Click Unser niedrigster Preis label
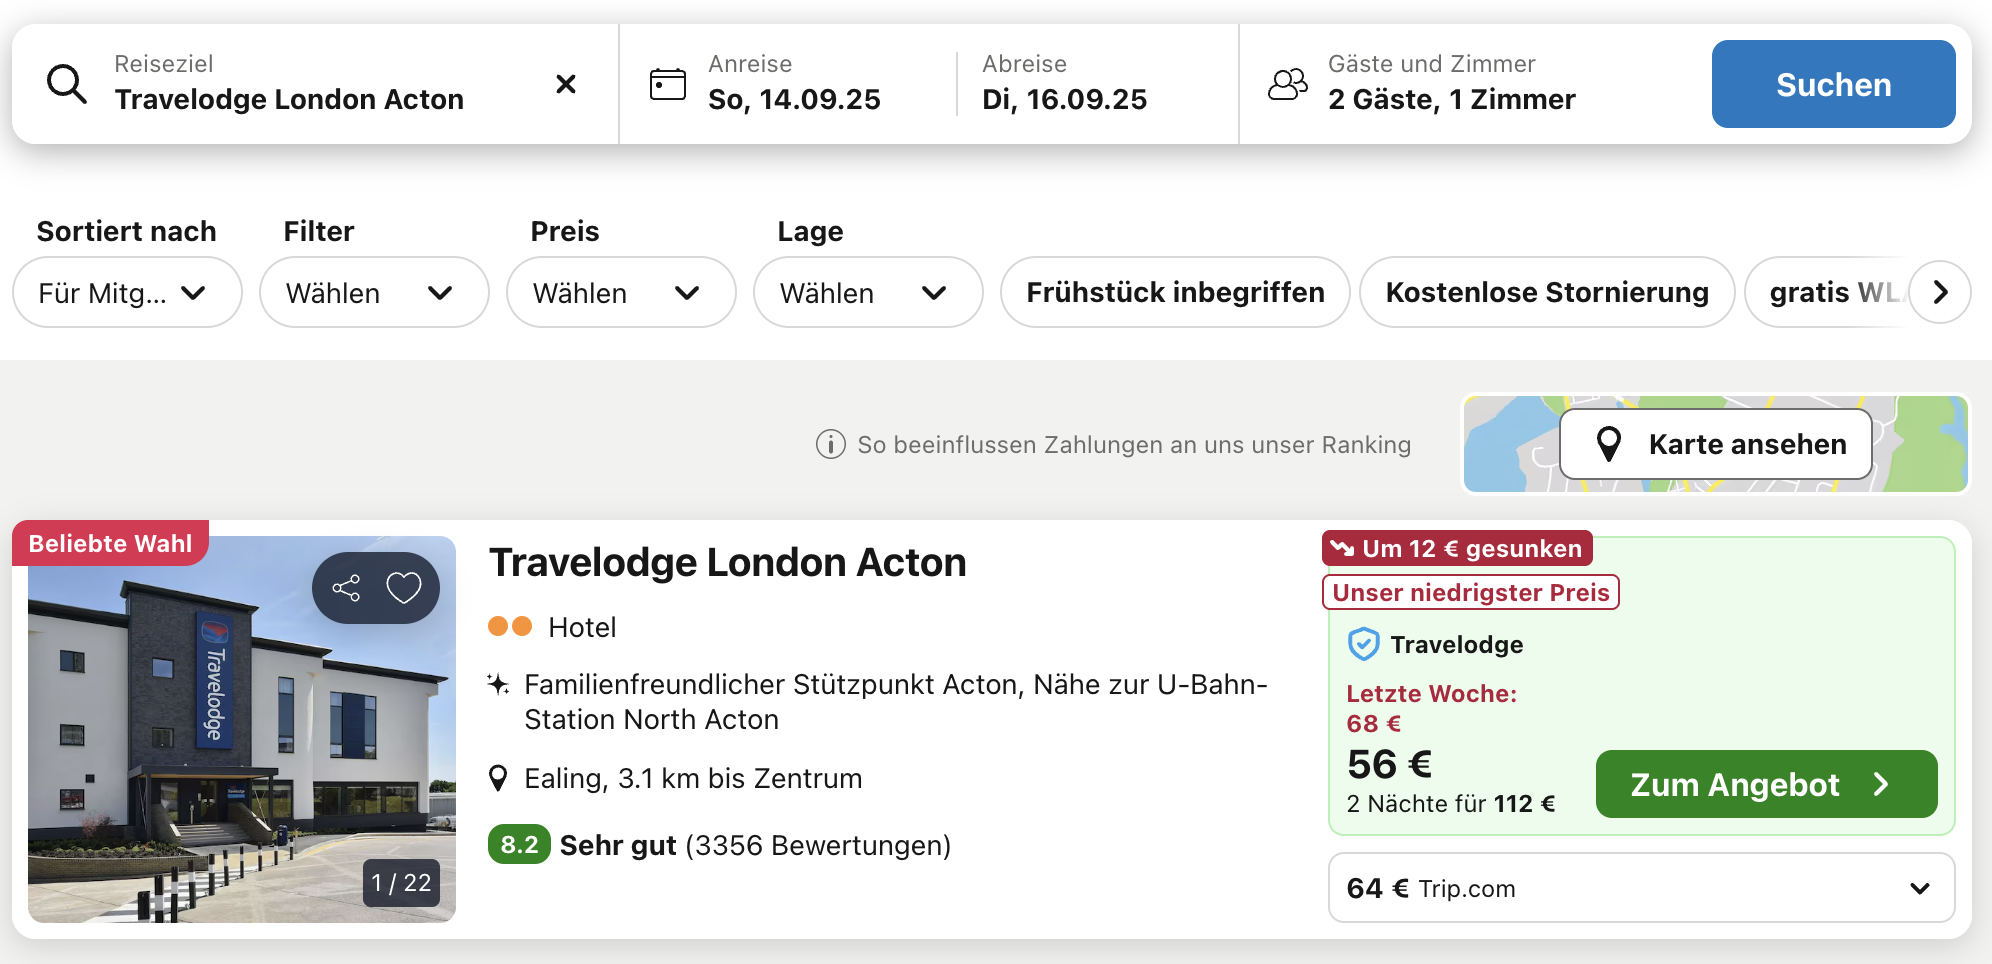1992x964 pixels. coord(1471,592)
